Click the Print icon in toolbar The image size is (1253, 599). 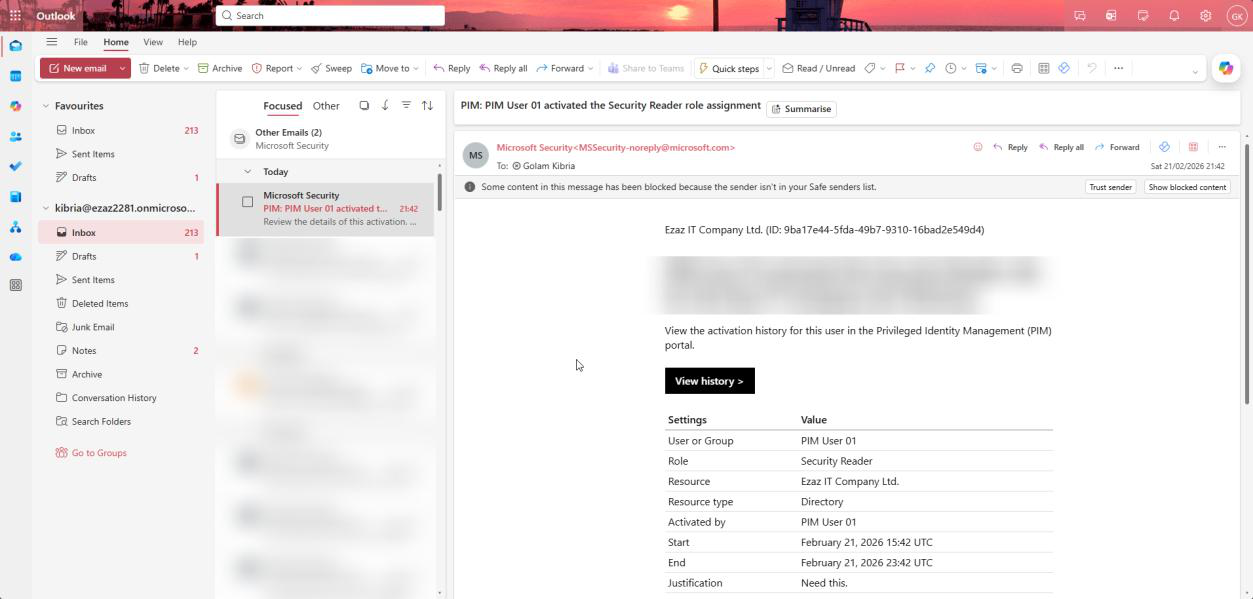coord(1017,68)
